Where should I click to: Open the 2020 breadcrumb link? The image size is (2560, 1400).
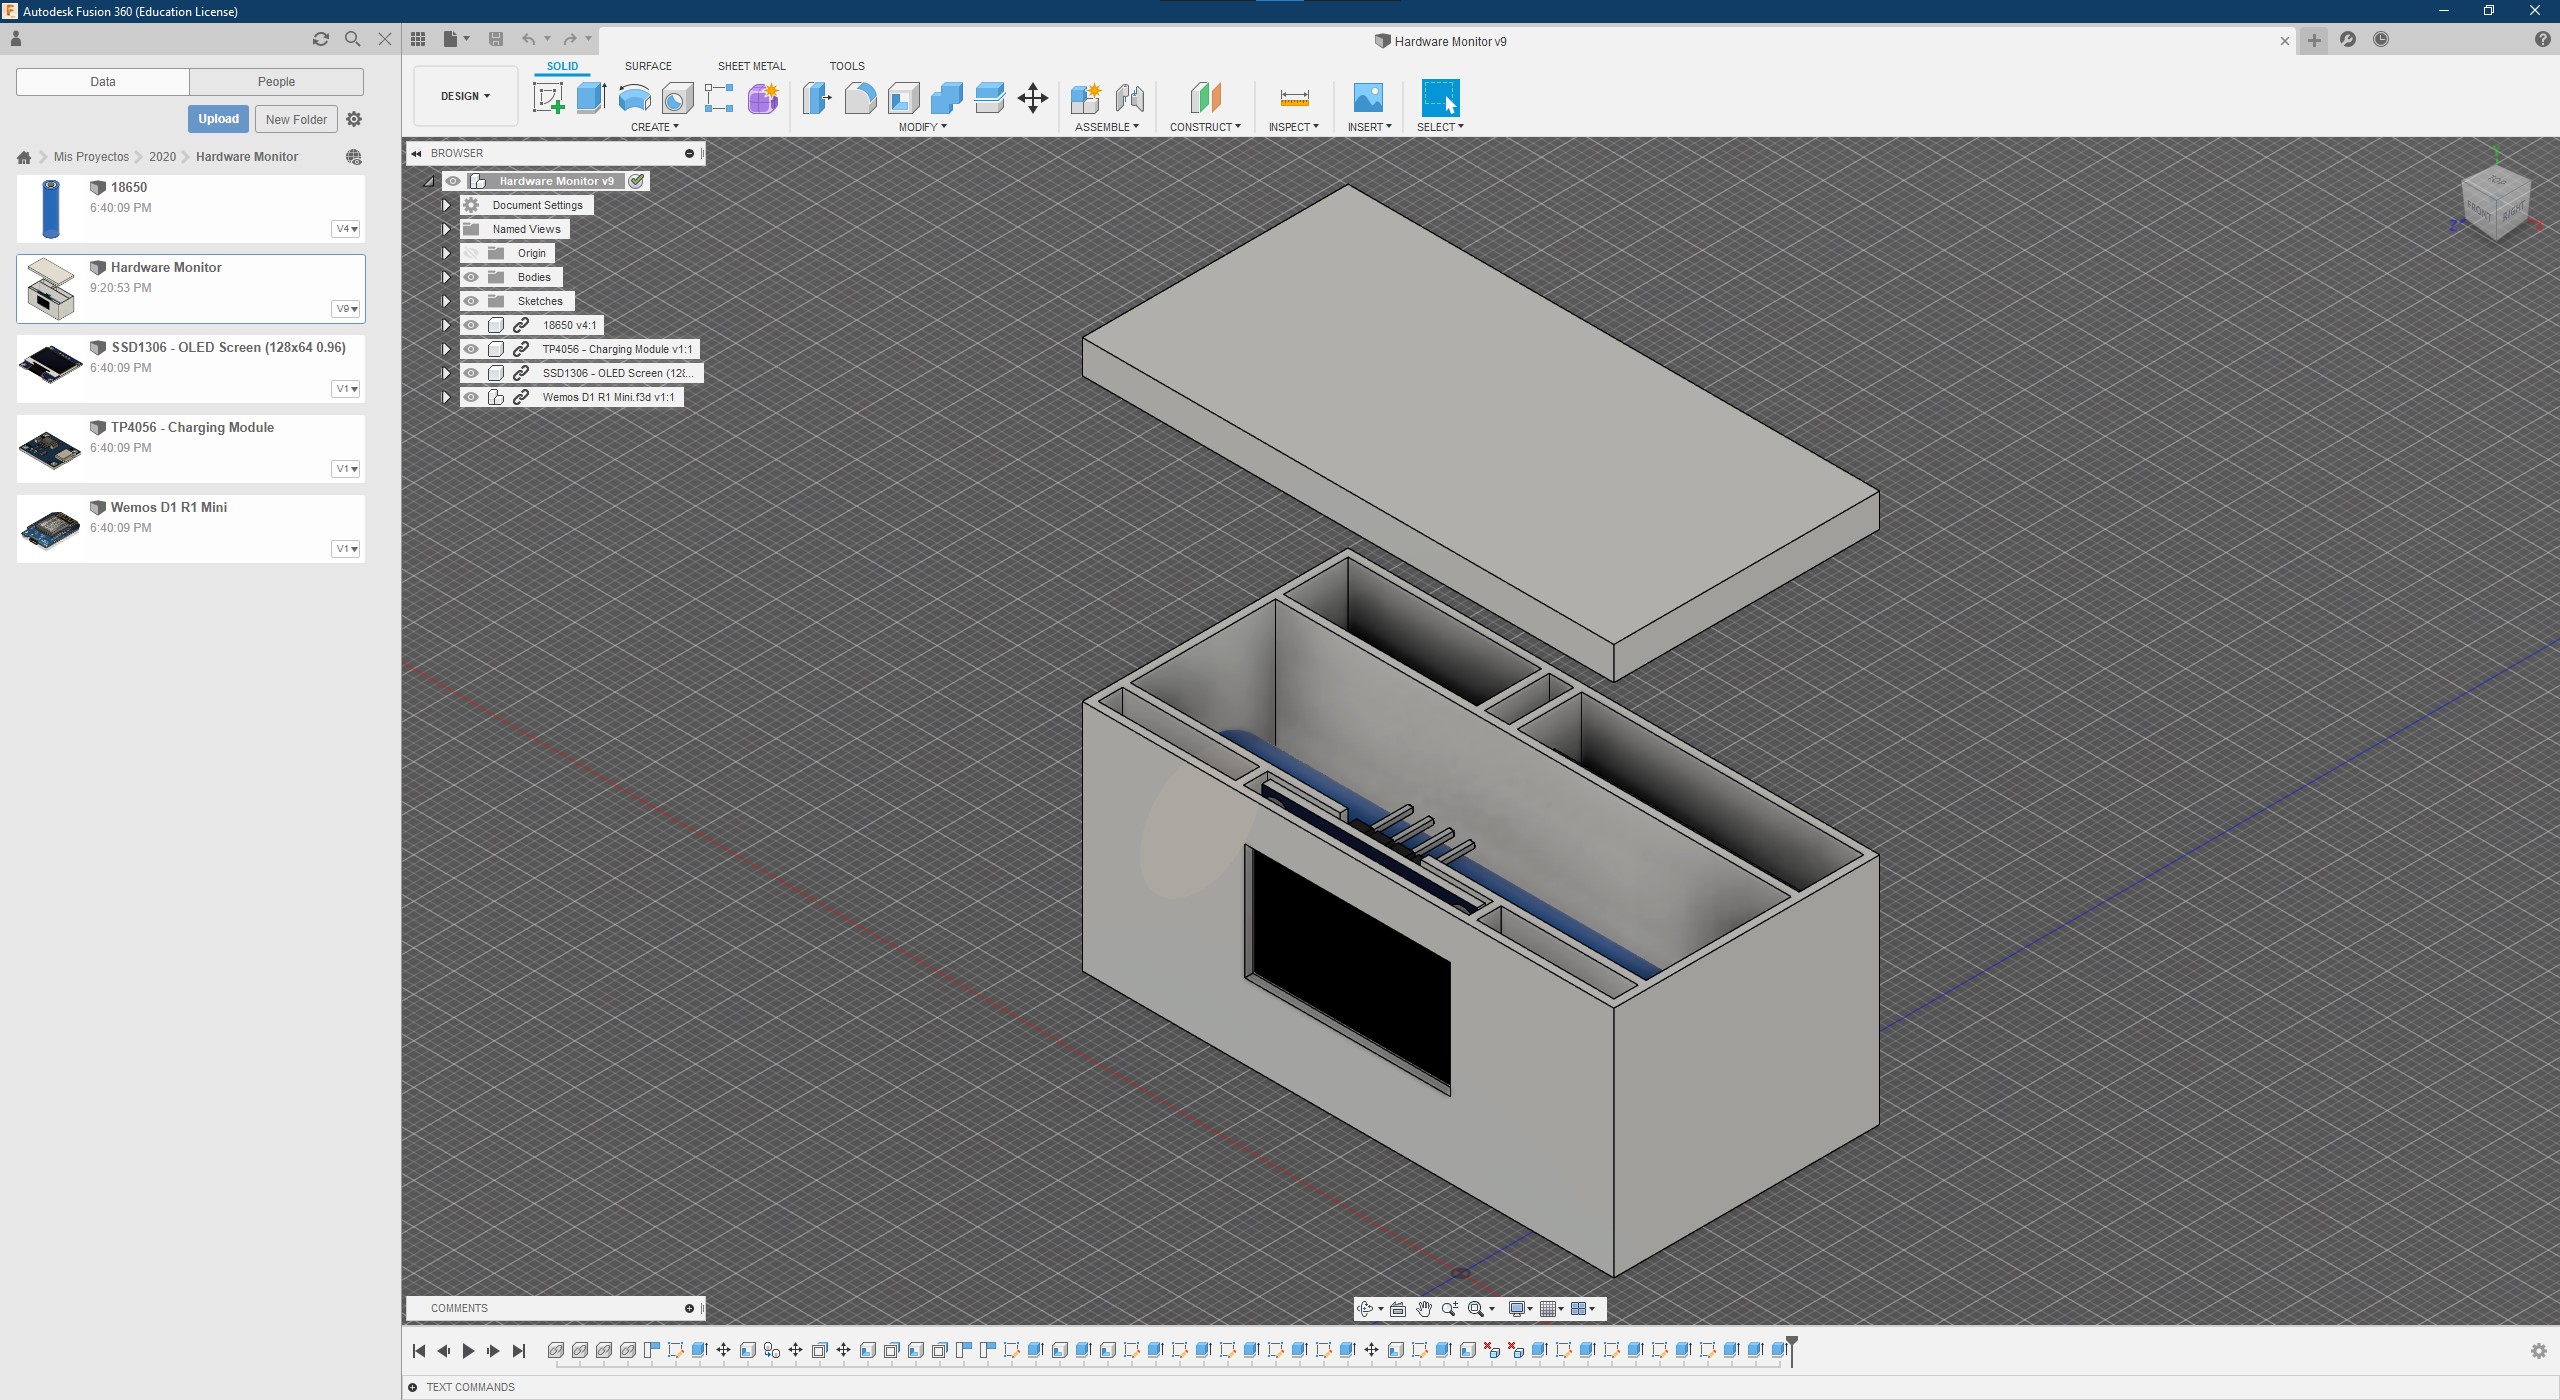coord(162,157)
